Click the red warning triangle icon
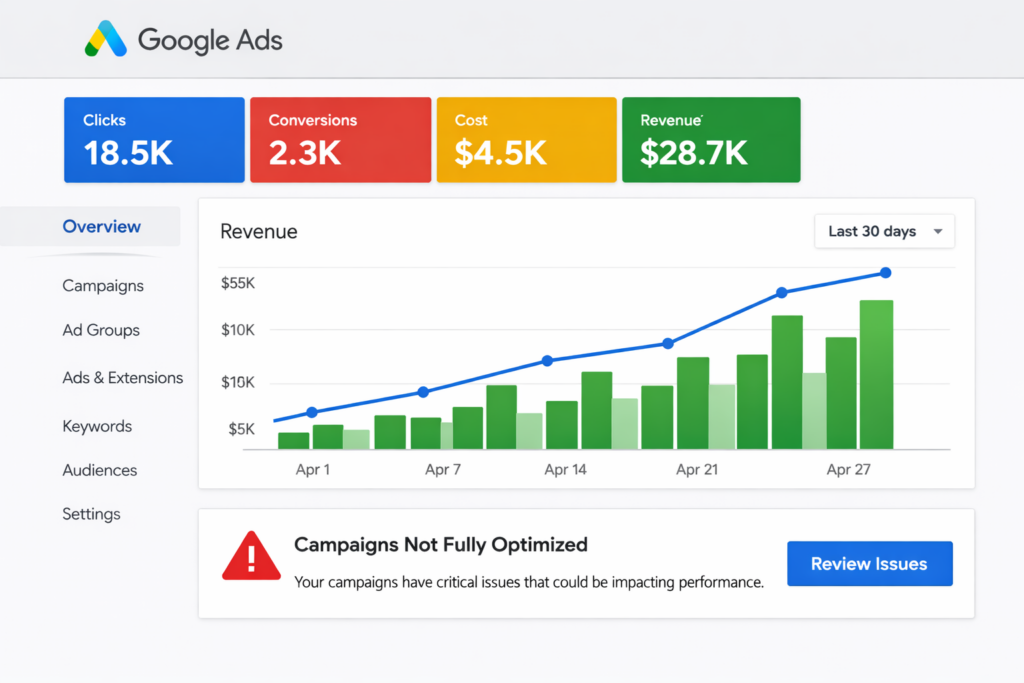The image size is (1024, 683). (x=251, y=556)
